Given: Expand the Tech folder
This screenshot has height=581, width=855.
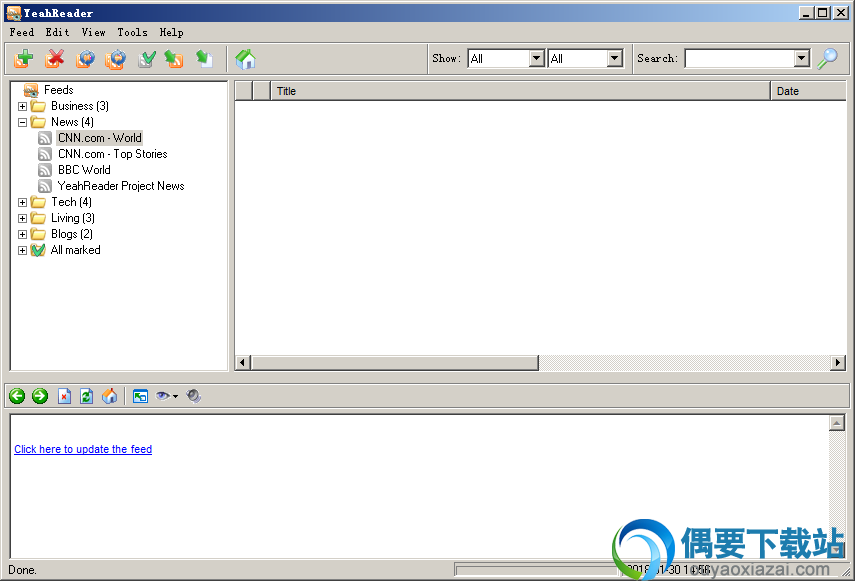Looking at the screenshot, I should coord(22,202).
